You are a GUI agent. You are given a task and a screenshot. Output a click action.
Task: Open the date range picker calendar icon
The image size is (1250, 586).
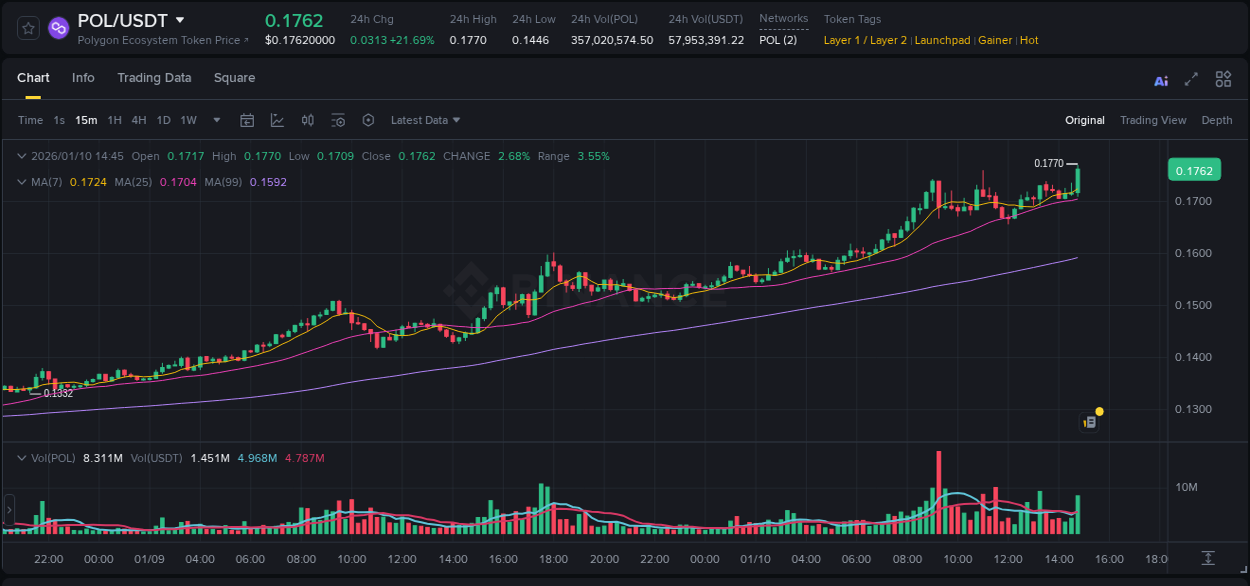tap(247, 119)
